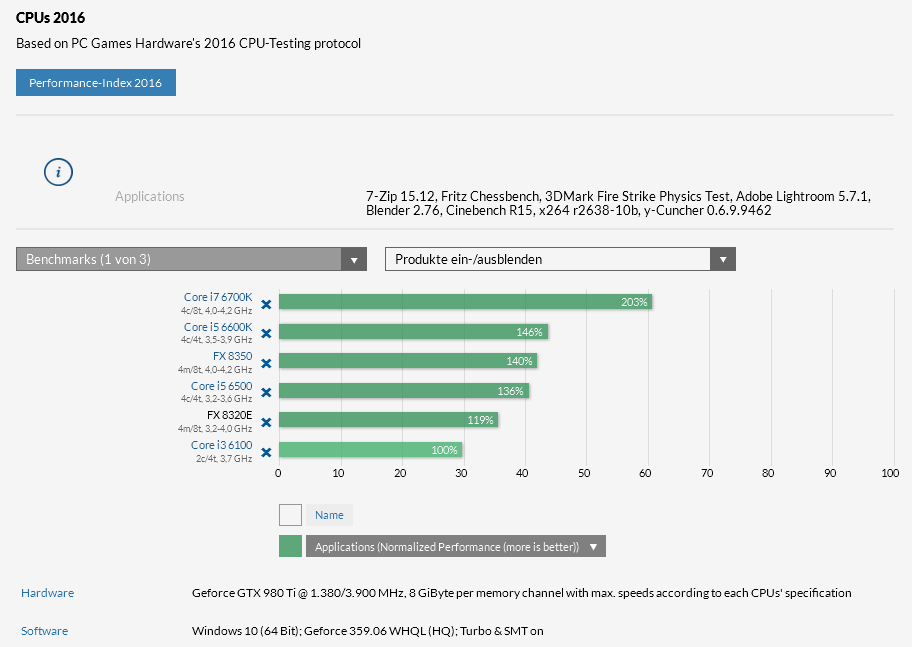This screenshot has height=647, width=913.
Task: Click the 7-Zip 15.12 applications list text
Action: (x=618, y=203)
